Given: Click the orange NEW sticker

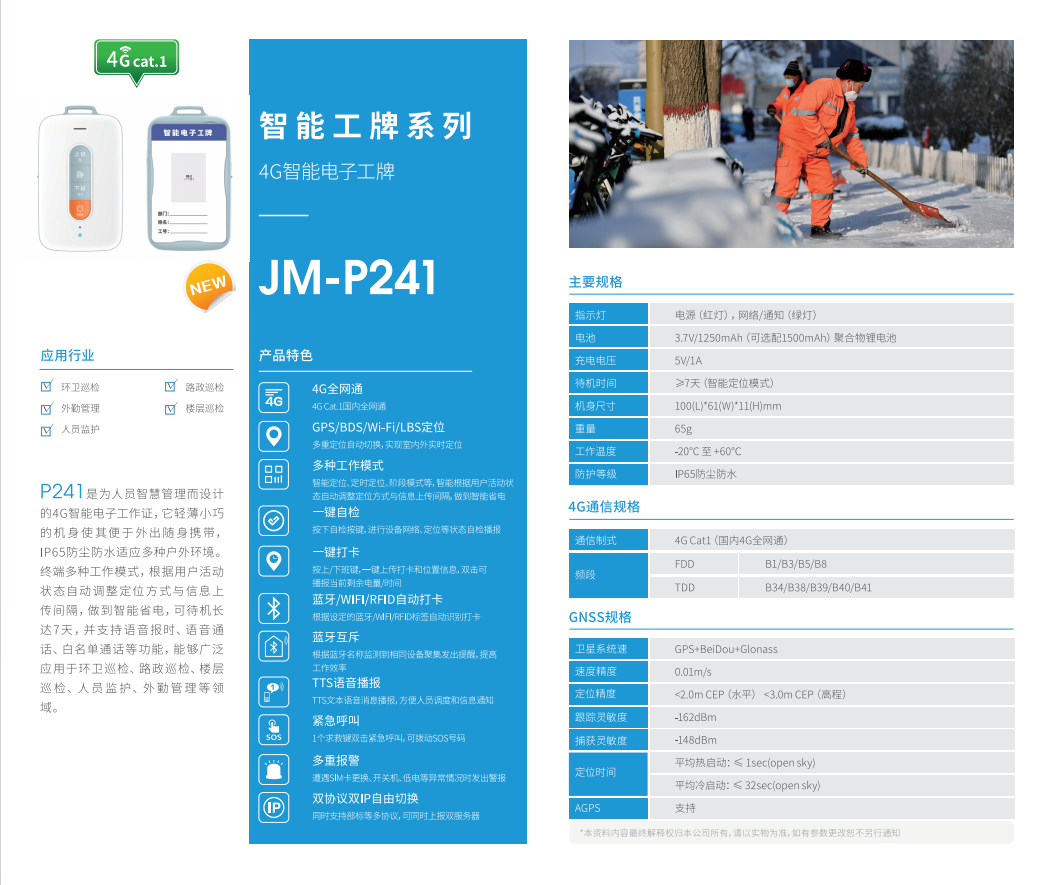Looking at the screenshot, I should click(x=209, y=287).
